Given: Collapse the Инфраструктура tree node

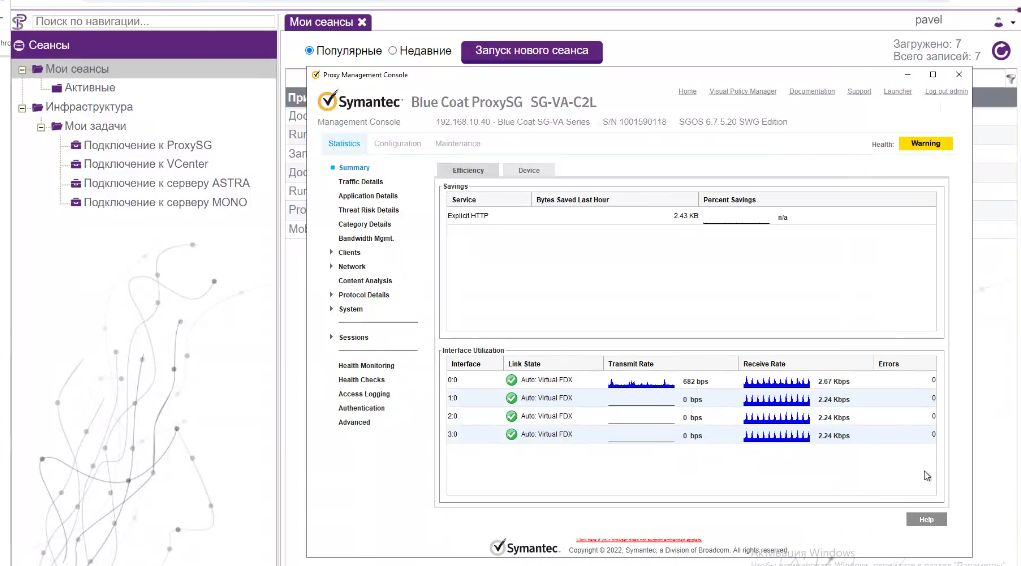Looking at the screenshot, I should tap(22, 107).
